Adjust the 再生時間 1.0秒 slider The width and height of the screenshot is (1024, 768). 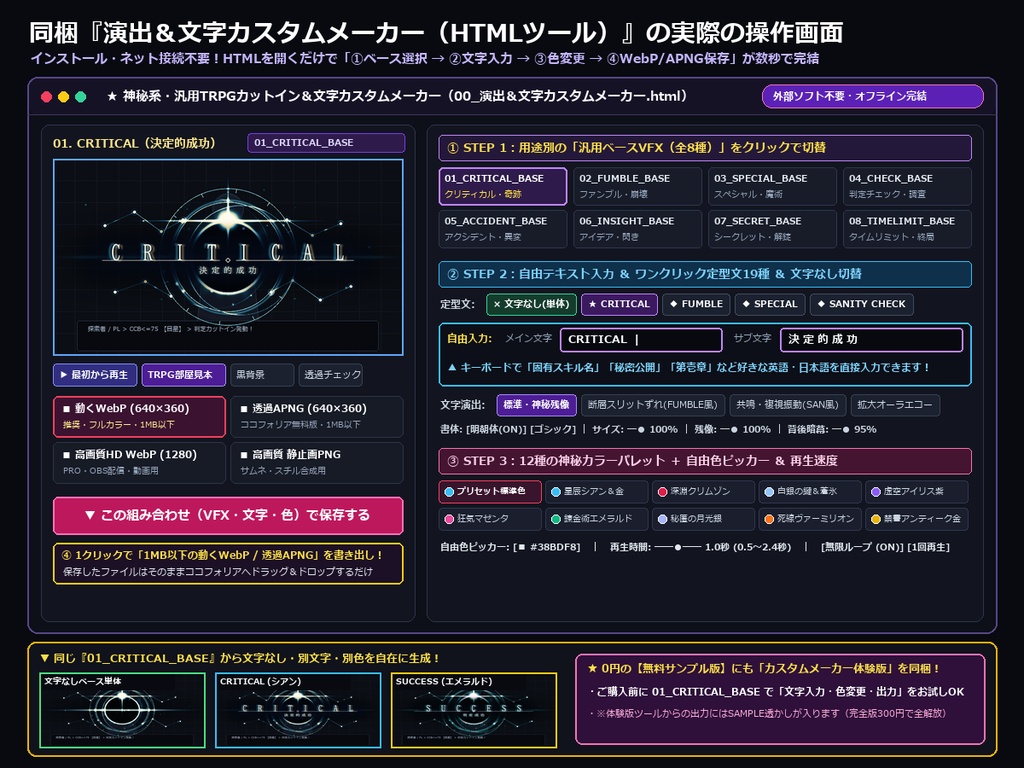tap(678, 547)
